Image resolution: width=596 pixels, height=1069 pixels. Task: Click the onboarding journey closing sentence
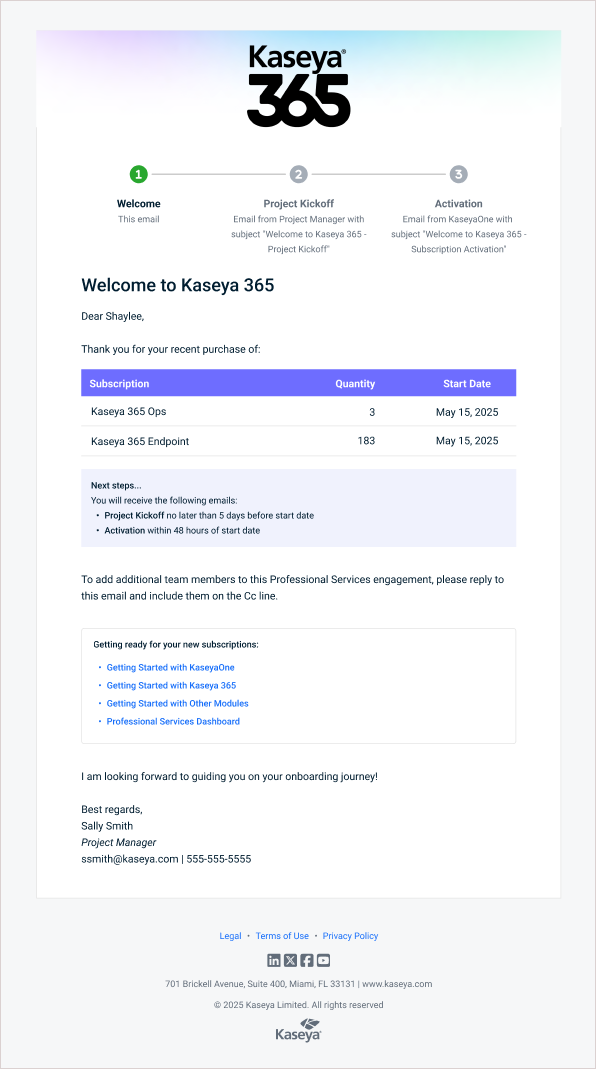[229, 777]
